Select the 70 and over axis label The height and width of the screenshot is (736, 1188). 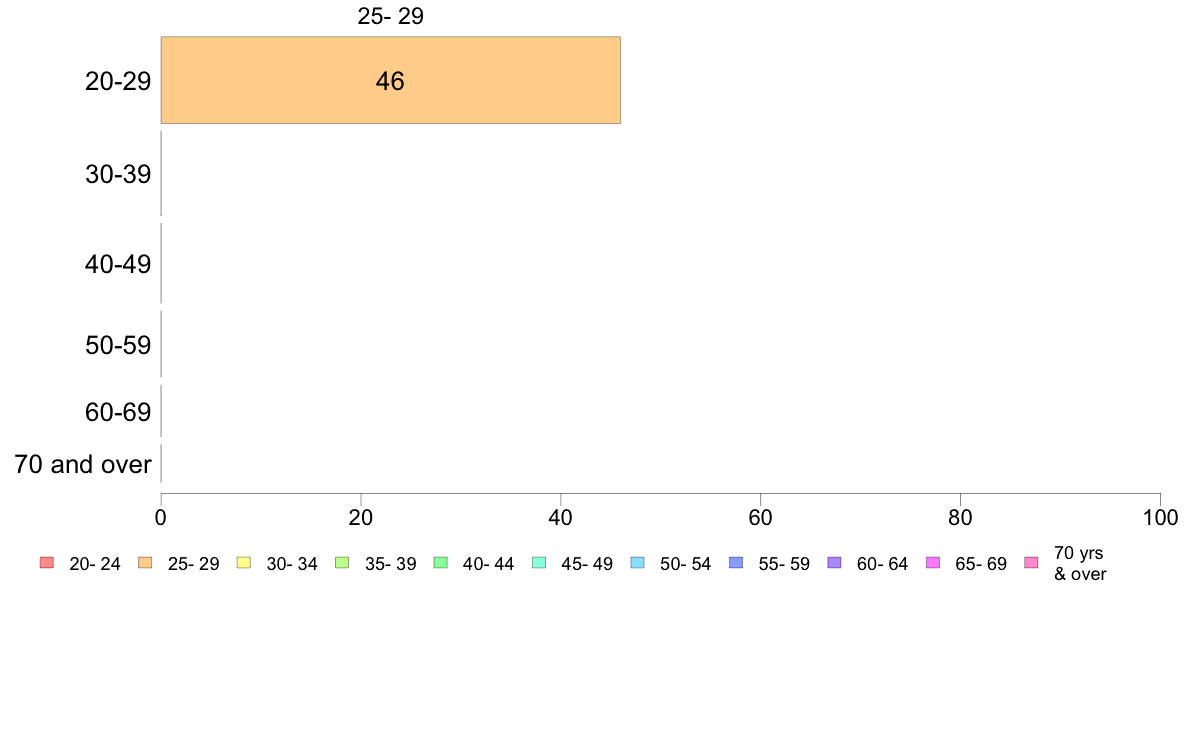click(x=83, y=464)
